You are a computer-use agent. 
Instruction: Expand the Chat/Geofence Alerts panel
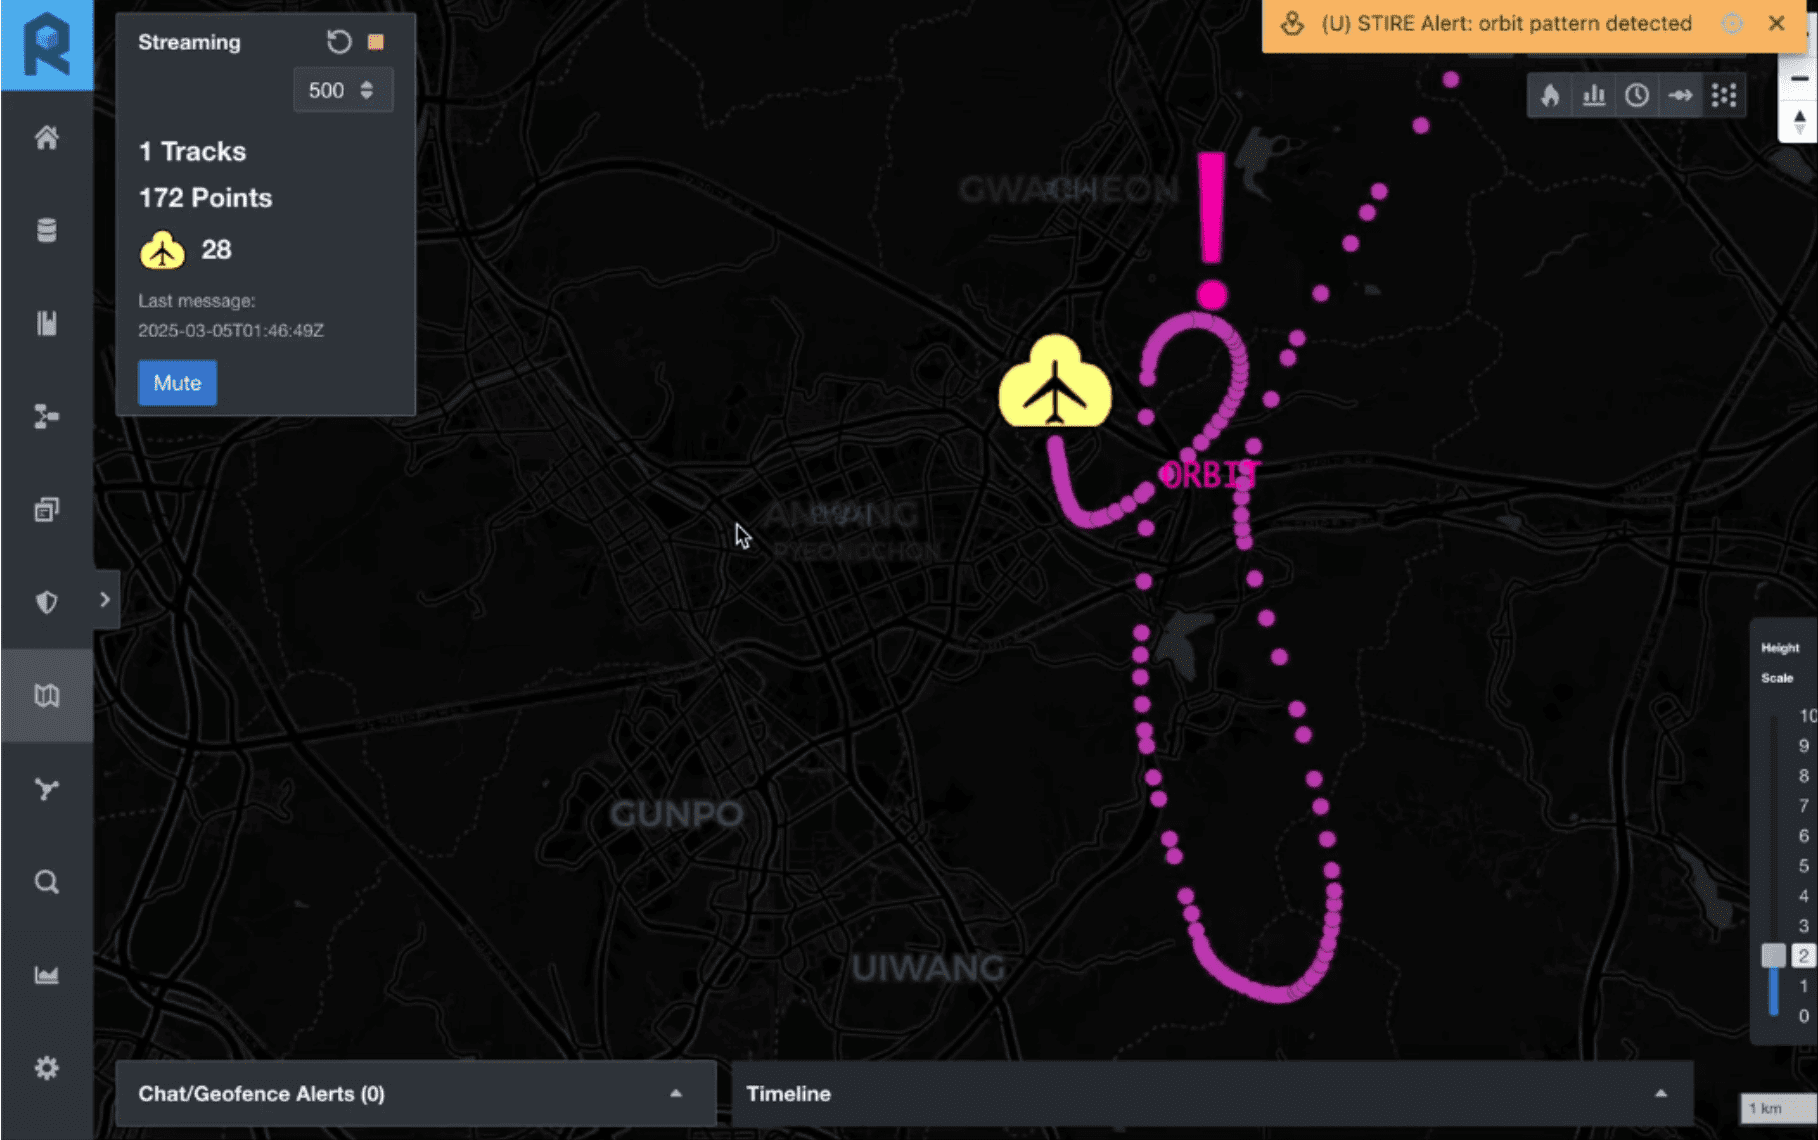(x=416, y=1094)
